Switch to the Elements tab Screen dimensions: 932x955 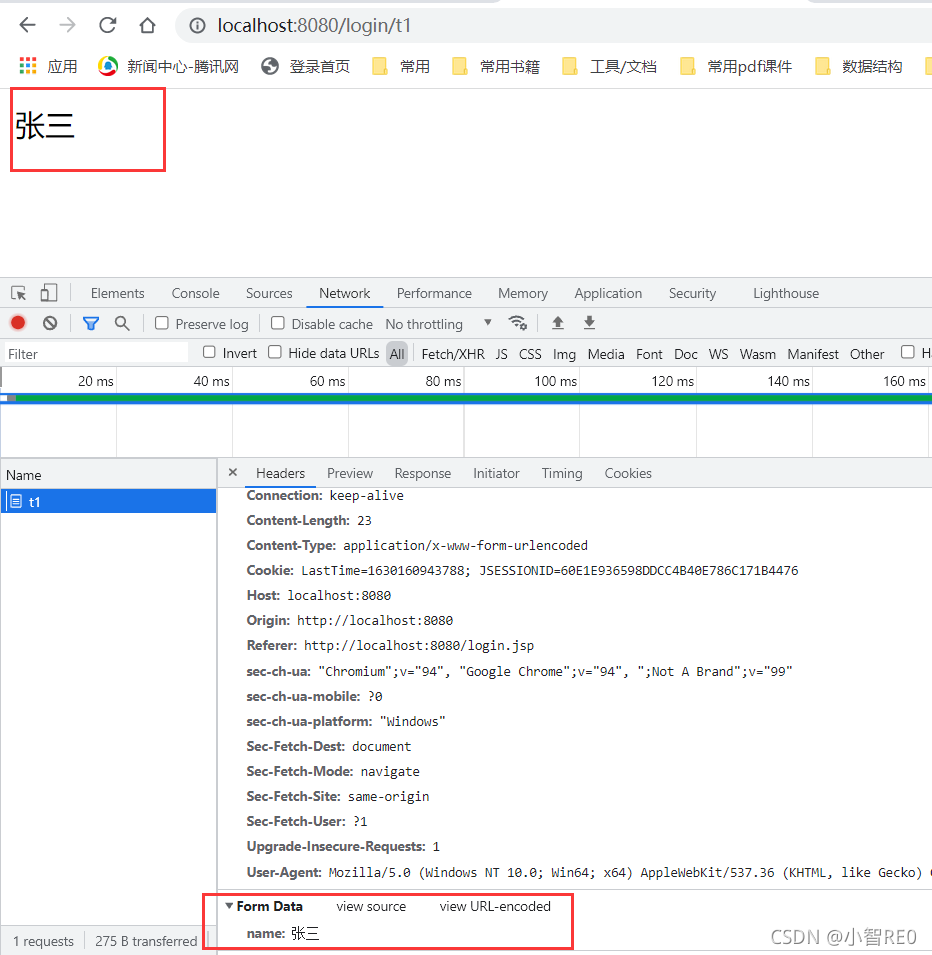pyautogui.click(x=118, y=294)
